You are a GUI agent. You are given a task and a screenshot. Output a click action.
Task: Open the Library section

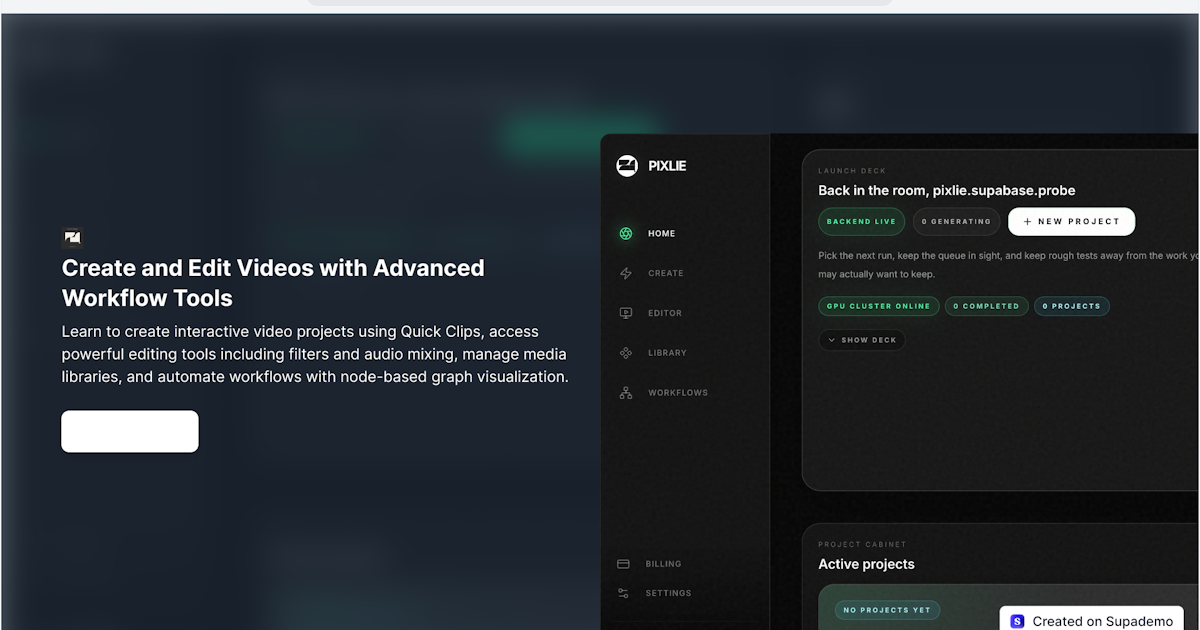[667, 353]
